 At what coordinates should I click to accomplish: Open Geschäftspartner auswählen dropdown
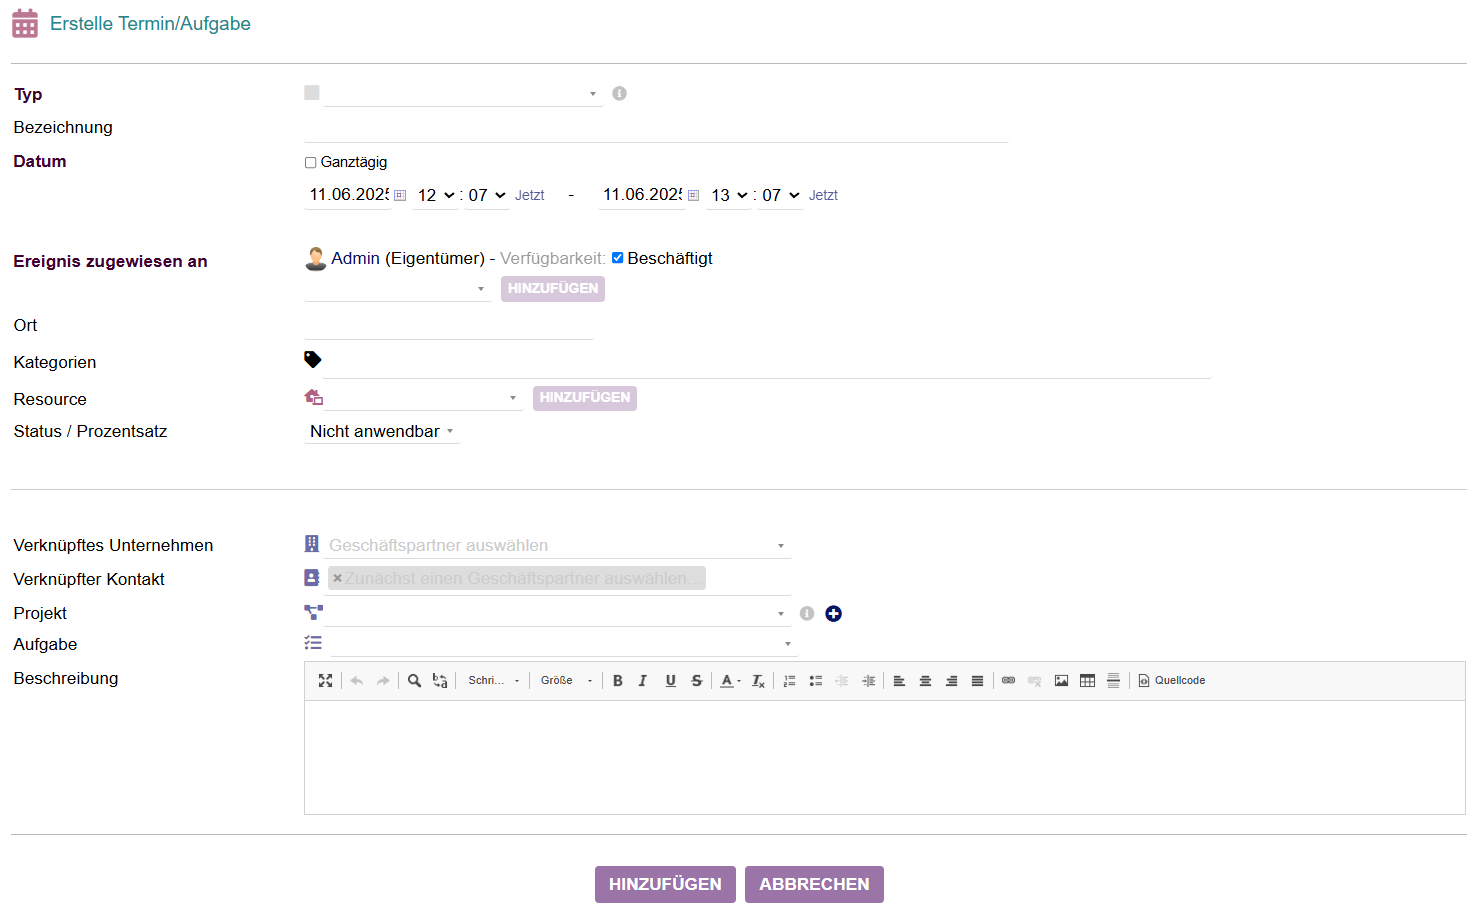(556, 546)
